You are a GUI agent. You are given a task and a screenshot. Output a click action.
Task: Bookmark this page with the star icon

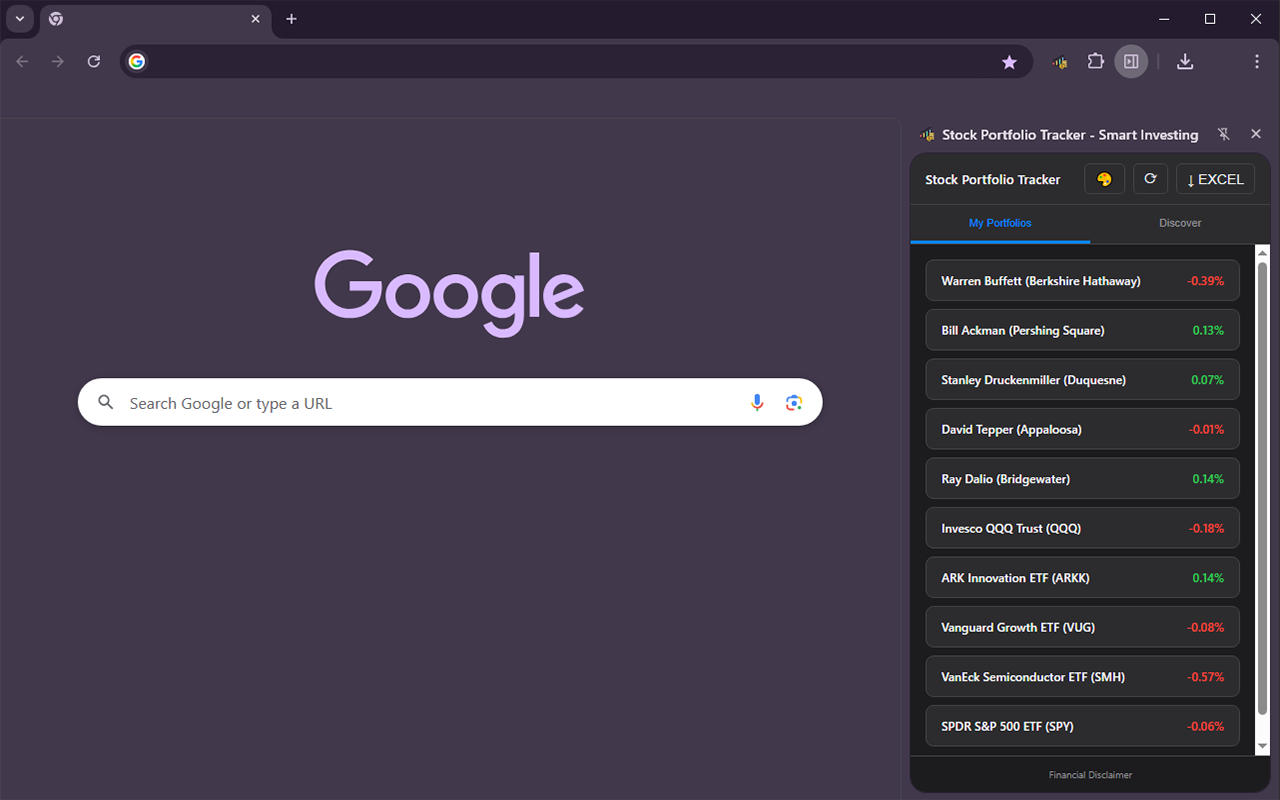(x=1009, y=62)
